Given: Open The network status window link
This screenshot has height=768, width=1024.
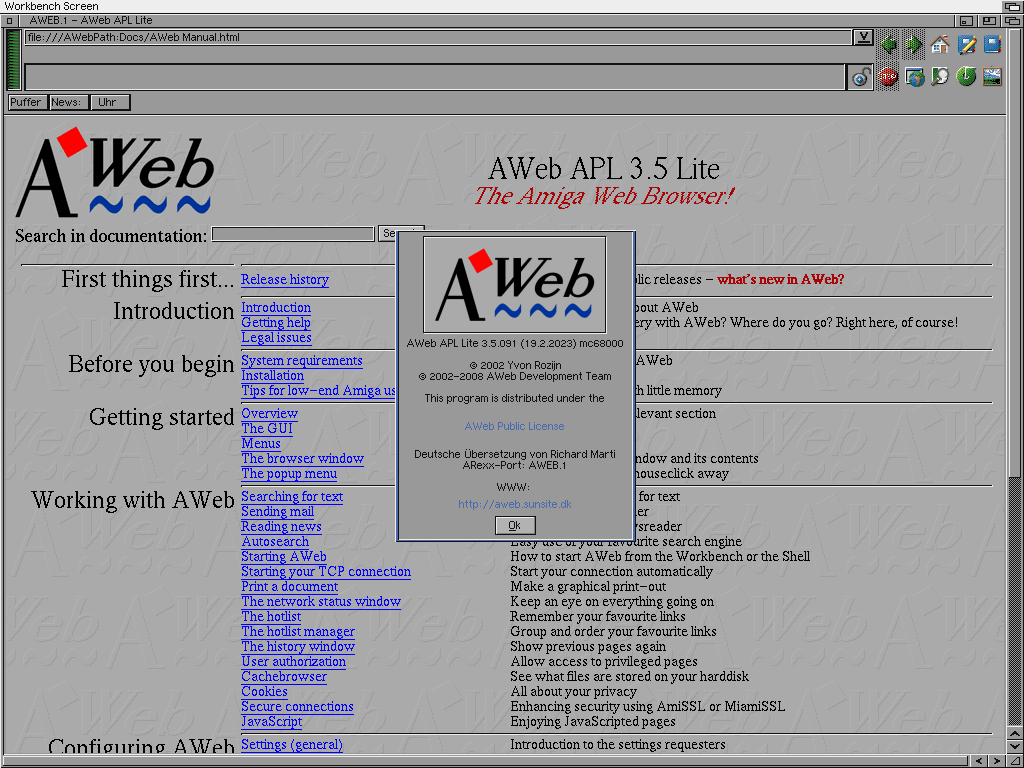Looking at the screenshot, I should click(x=321, y=601).
